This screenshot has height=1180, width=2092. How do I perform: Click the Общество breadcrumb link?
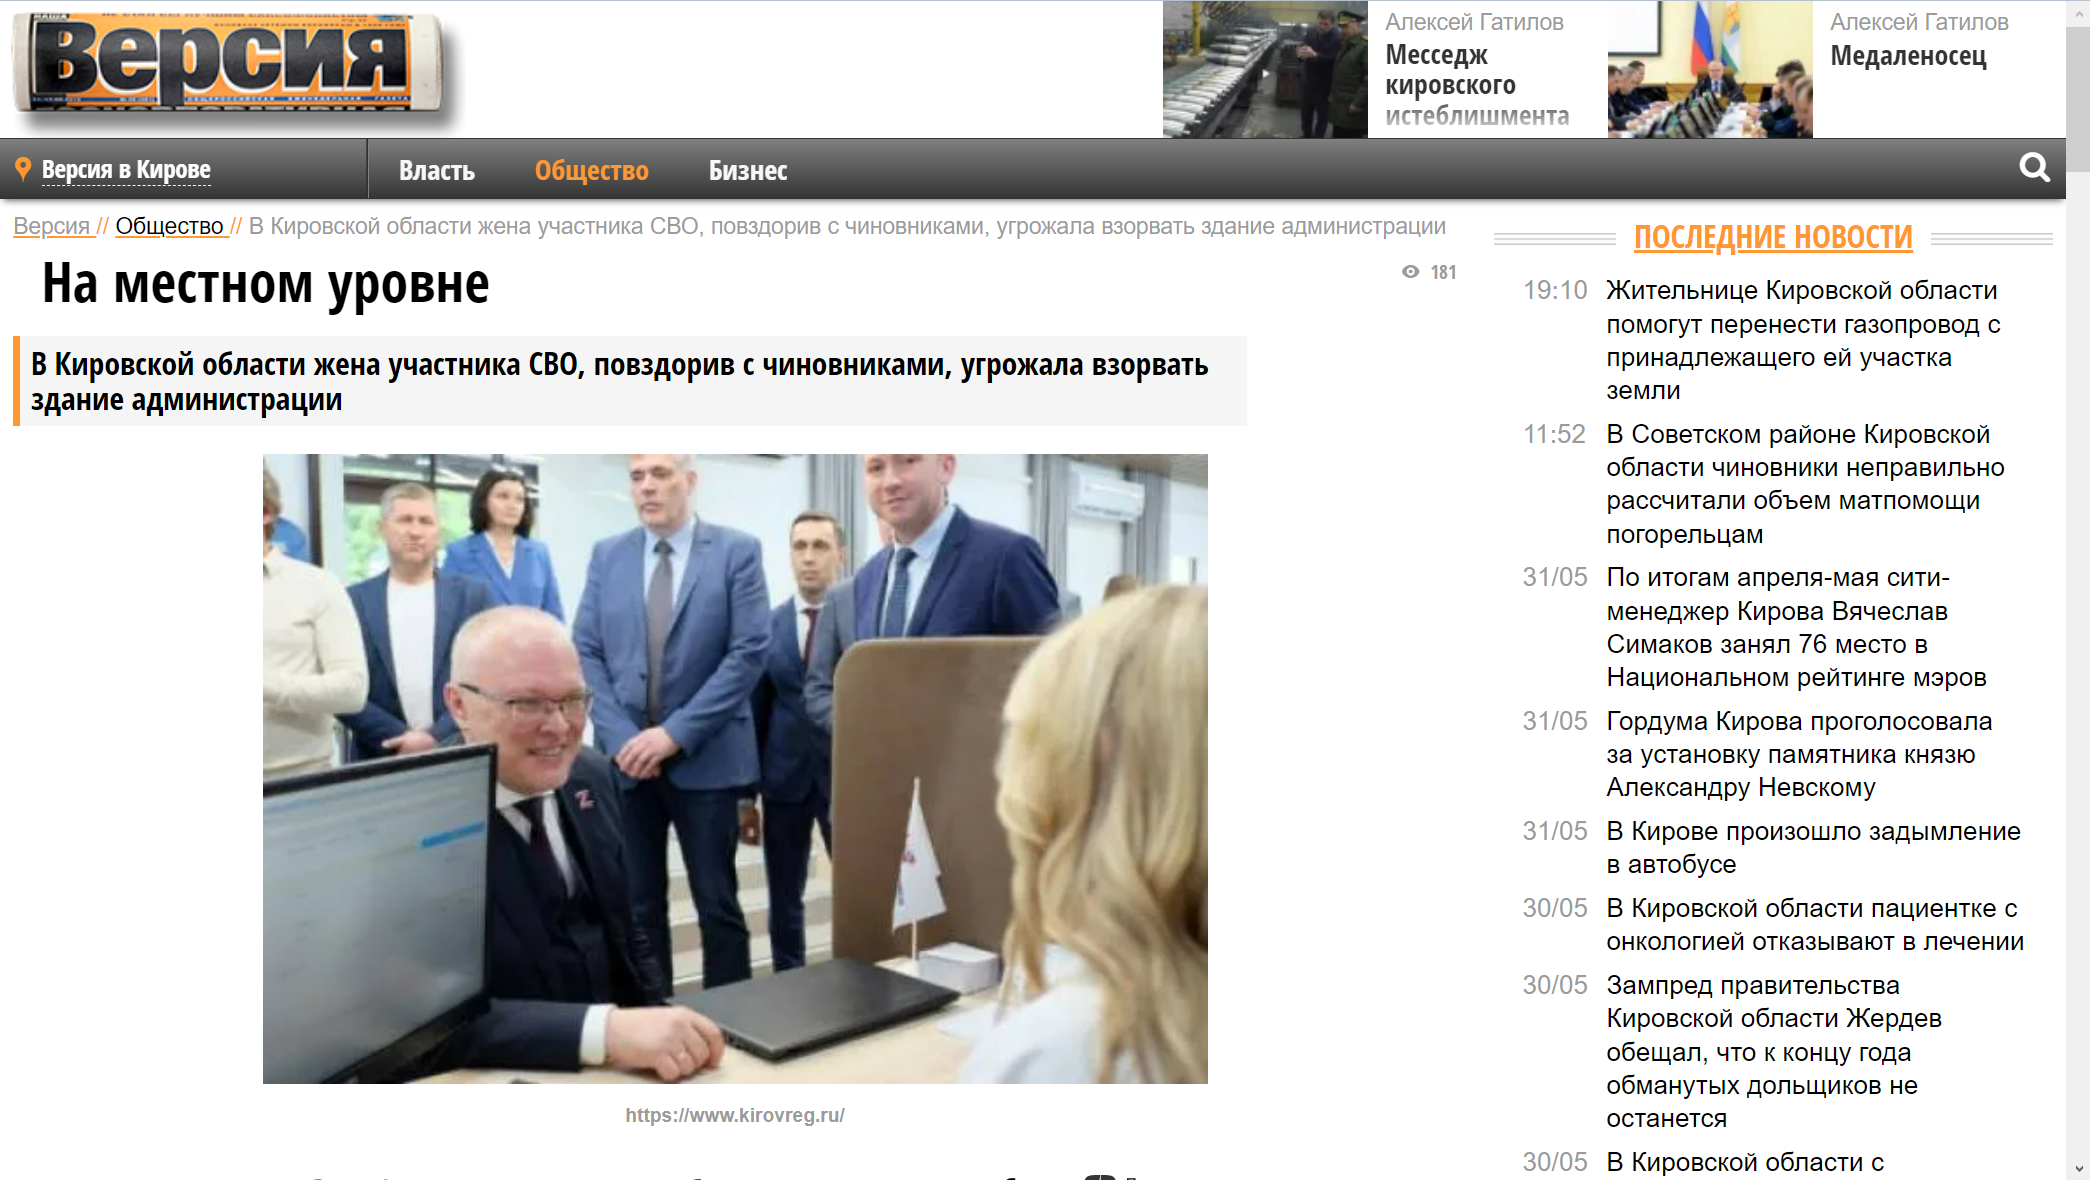click(x=170, y=226)
